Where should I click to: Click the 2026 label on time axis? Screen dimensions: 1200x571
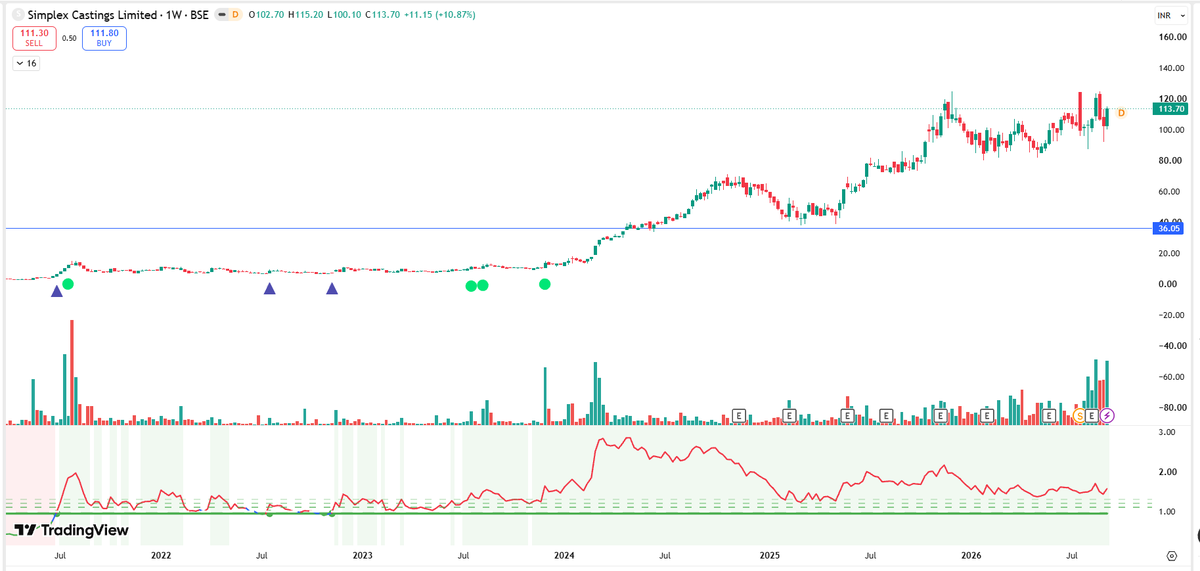click(x=970, y=554)
